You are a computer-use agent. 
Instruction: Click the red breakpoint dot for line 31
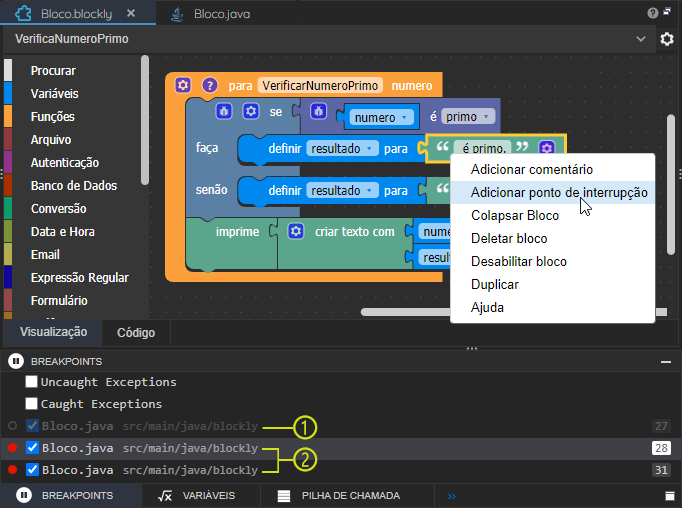(13, 470)
